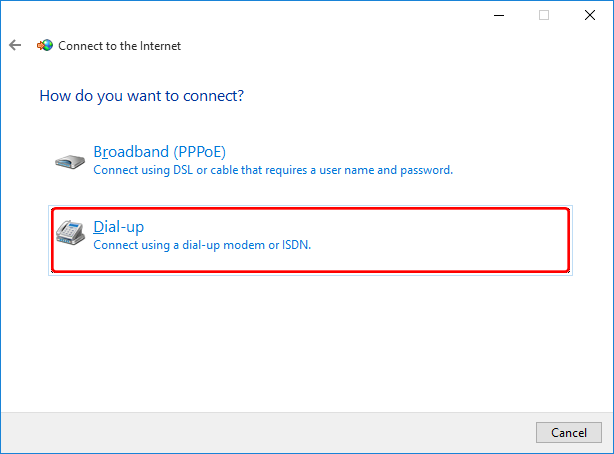Click the 'Connect to the Internet' title text

119,46
